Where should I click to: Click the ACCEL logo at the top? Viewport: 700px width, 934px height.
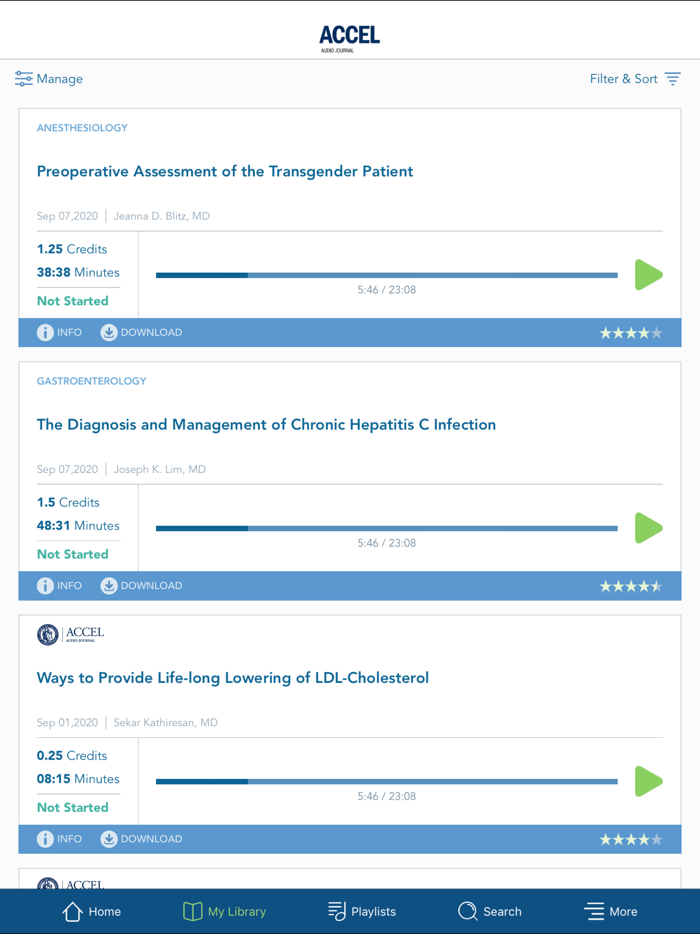tap(349, 33)
